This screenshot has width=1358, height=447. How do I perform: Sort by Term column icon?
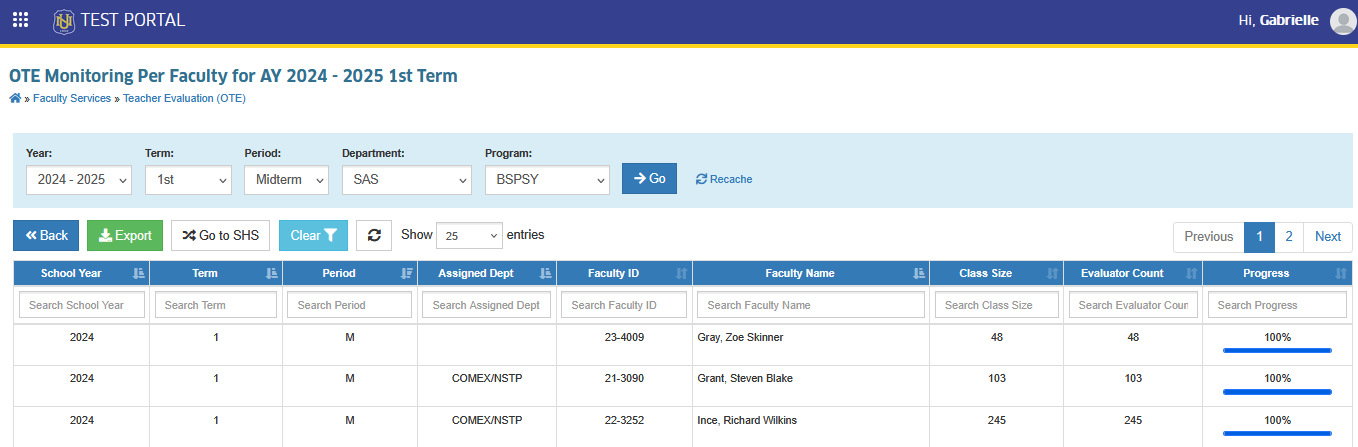coord(272,273)
